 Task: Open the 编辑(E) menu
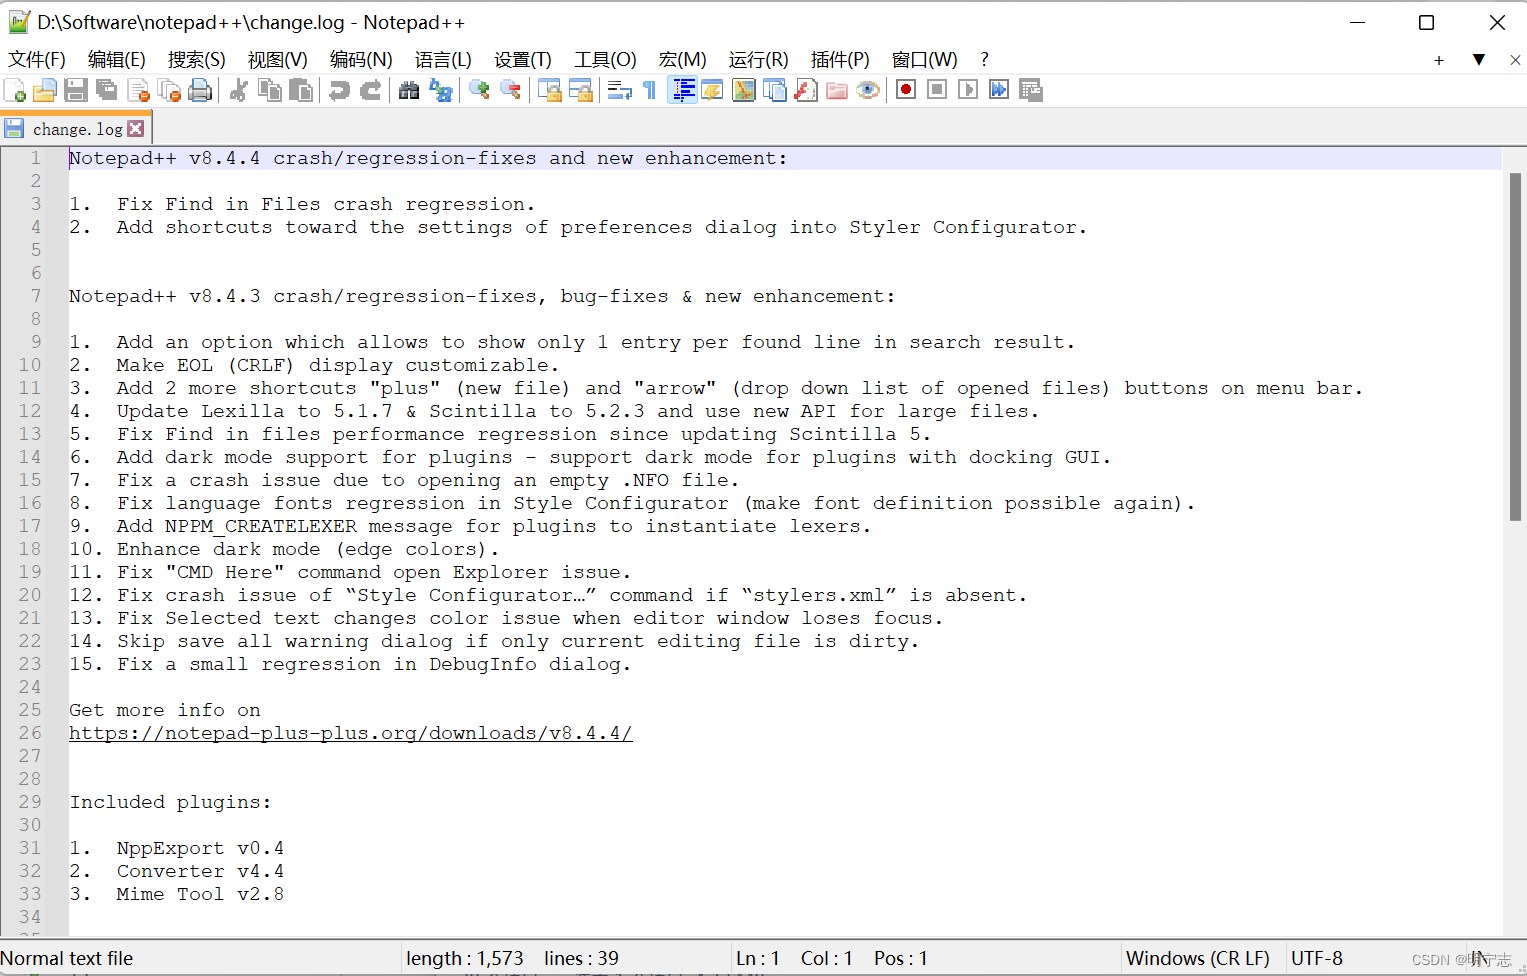(x=117, y=60)
